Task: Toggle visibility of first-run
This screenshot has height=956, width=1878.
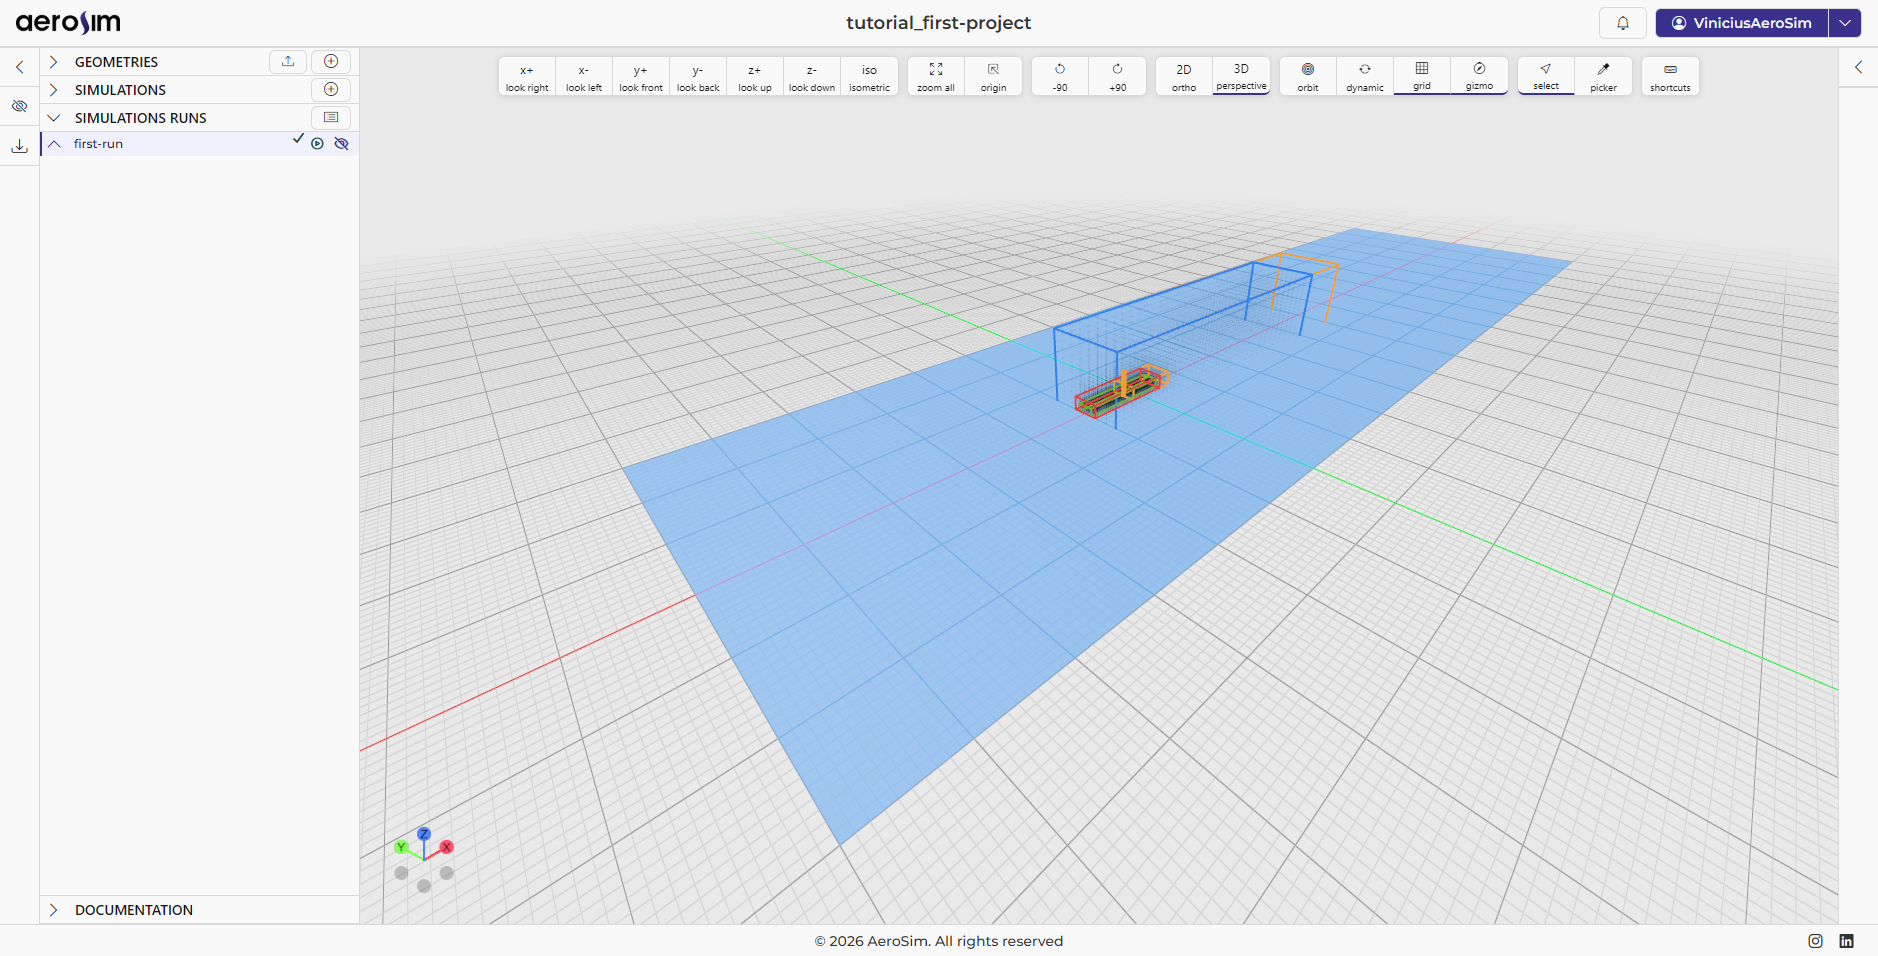Action: point(341,144)
